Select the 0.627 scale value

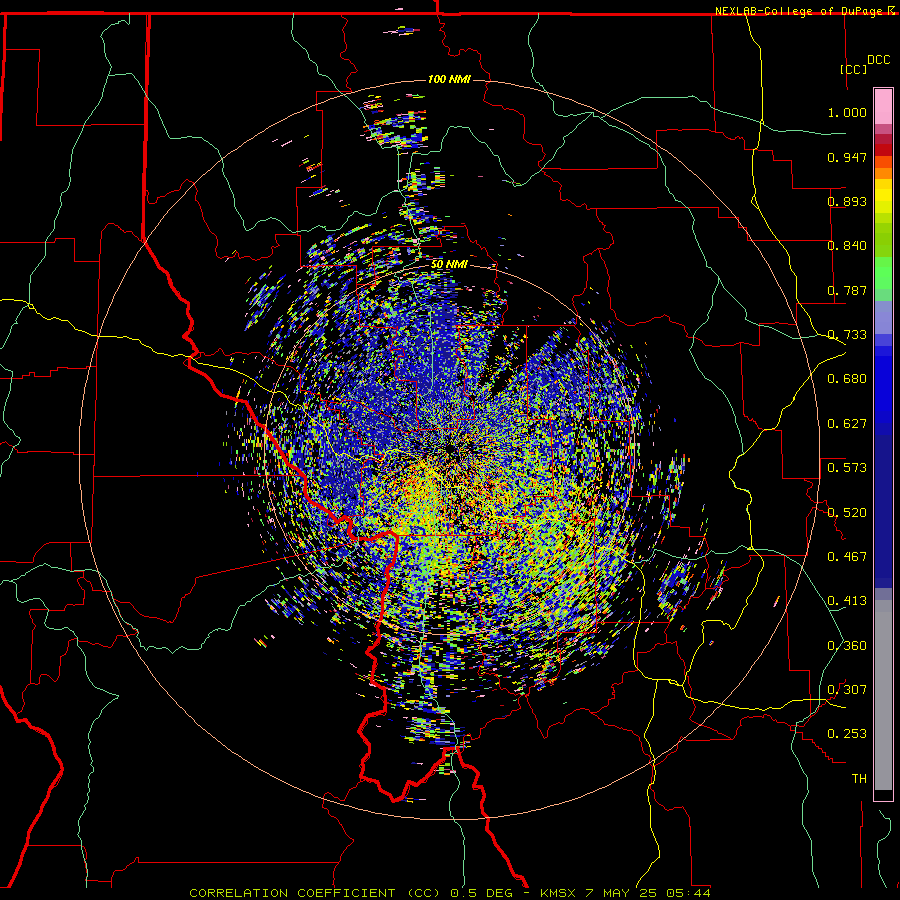point(847,424)
